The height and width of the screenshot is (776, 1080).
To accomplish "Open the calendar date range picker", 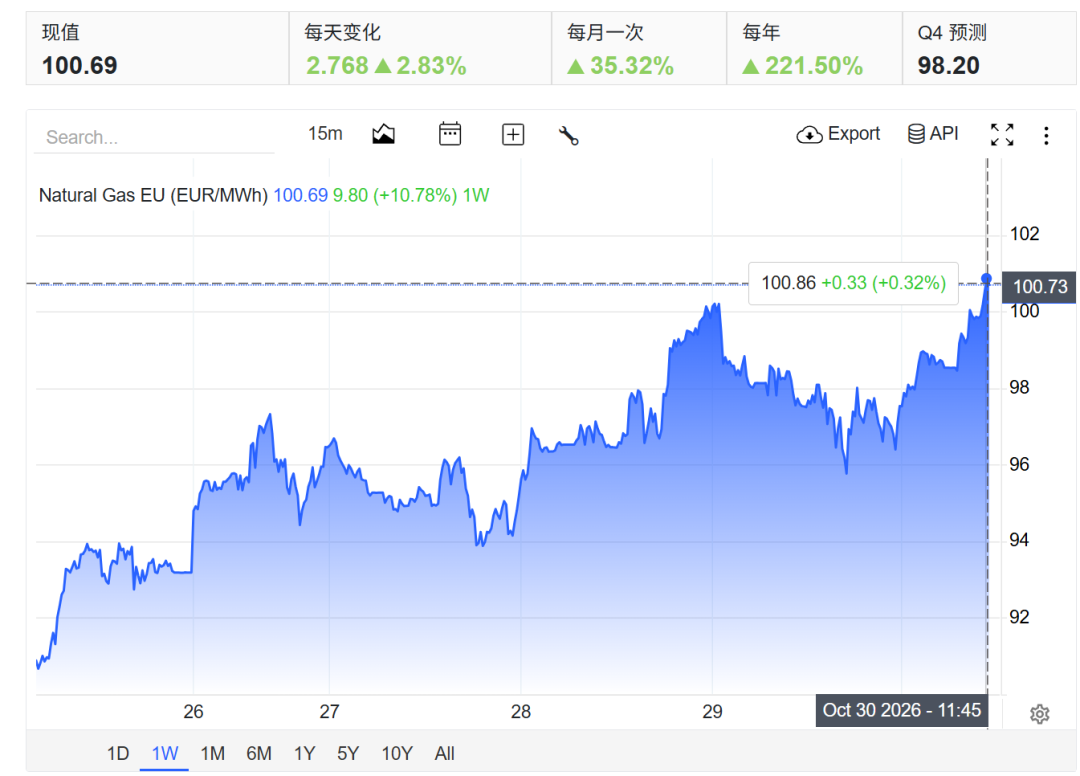I will (450, 134).
